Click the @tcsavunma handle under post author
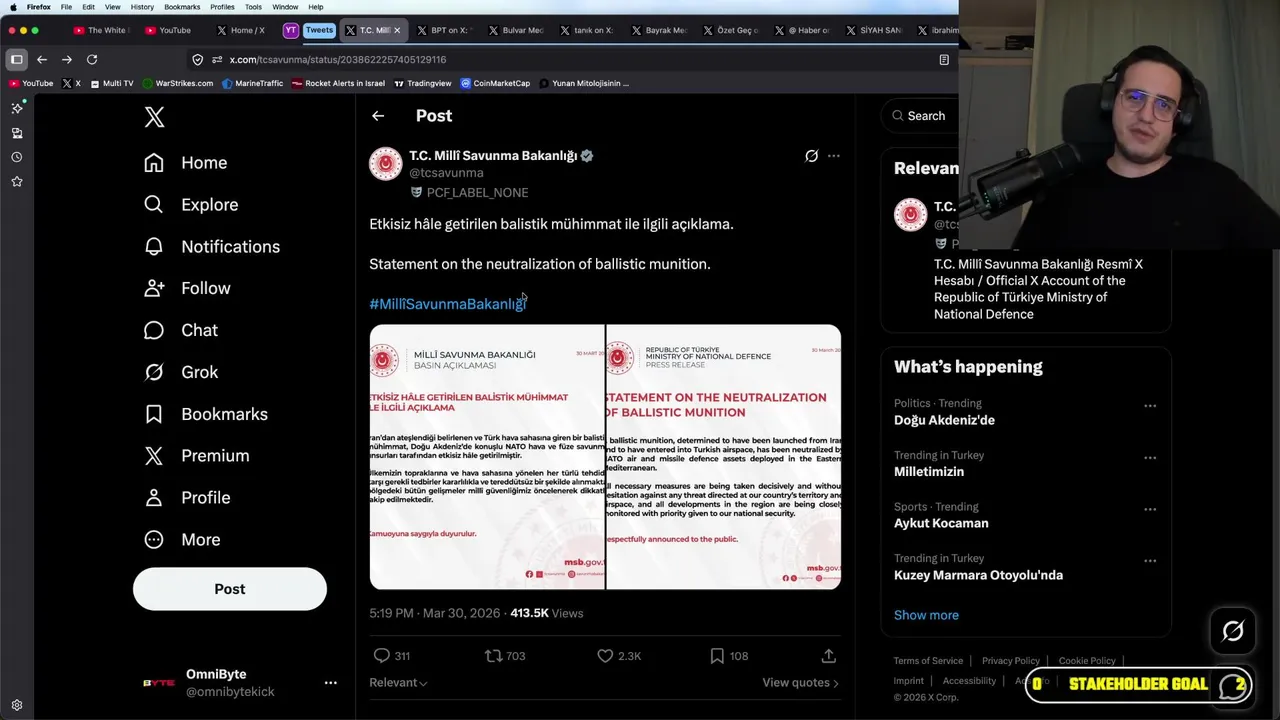Image resolution: width=1280 pixels, height=720 pixels. pyautogui.click(x=446, y=173)
